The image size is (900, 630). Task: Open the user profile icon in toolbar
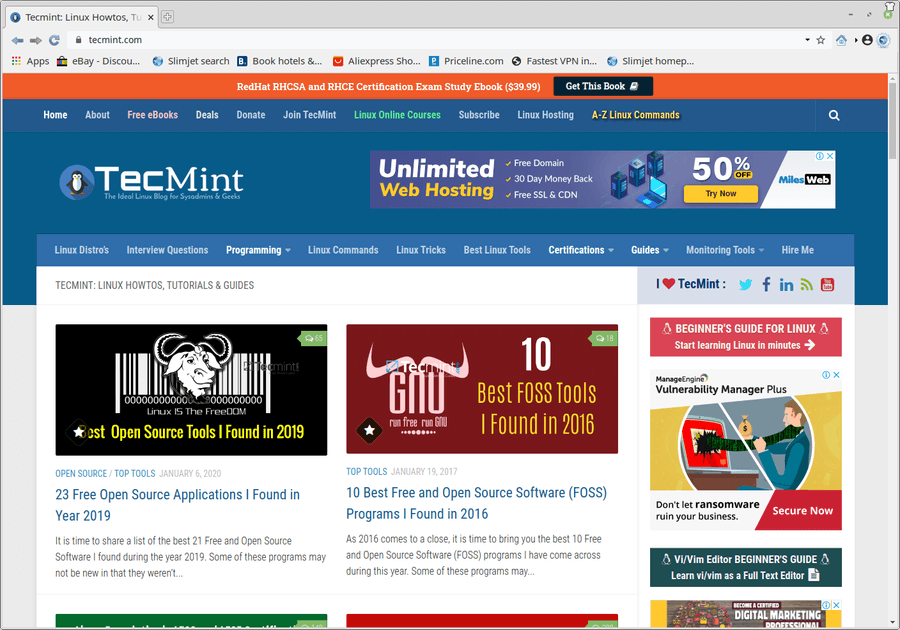click(x=867, y=40)
